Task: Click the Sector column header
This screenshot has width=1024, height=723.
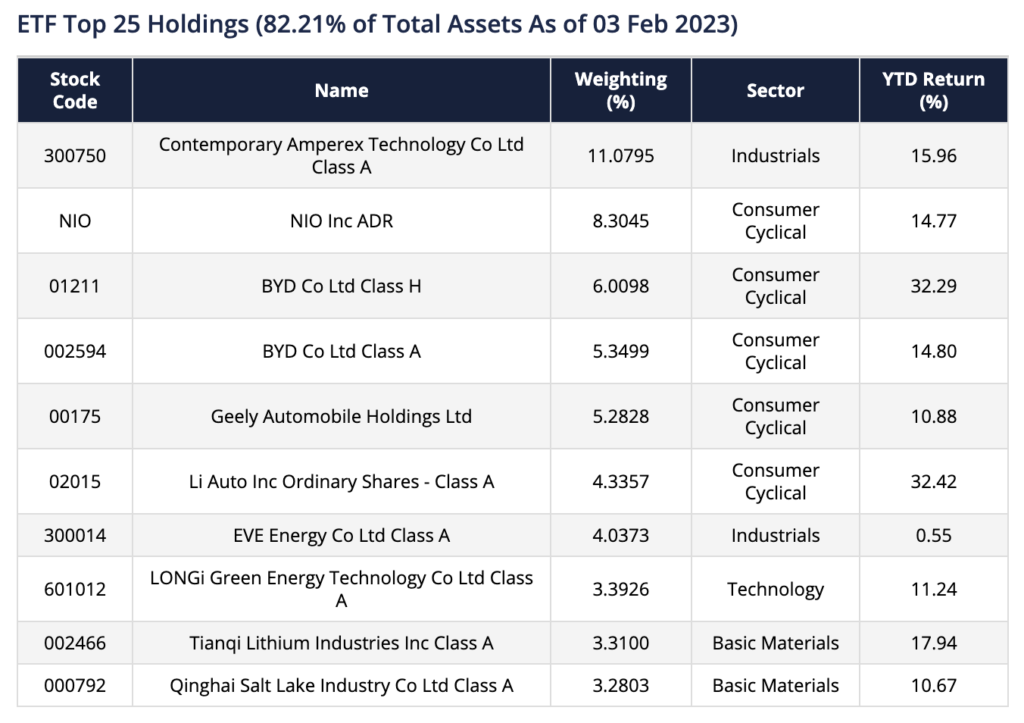Action: tap(775, 90)
